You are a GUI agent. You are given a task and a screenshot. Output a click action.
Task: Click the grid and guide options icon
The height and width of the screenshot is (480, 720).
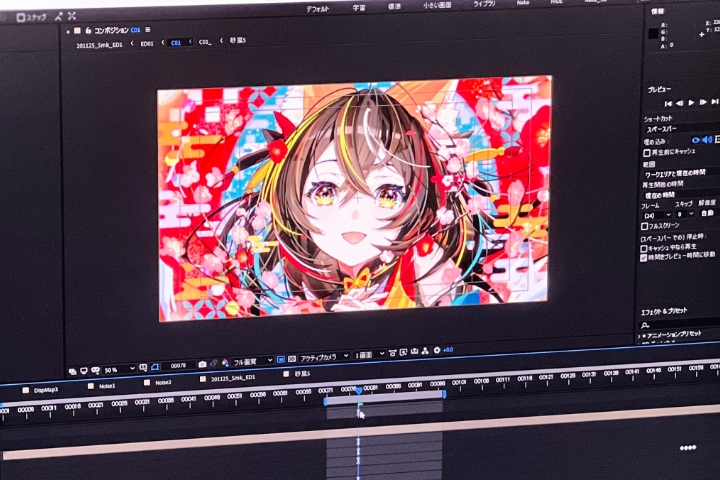(143, 368)
